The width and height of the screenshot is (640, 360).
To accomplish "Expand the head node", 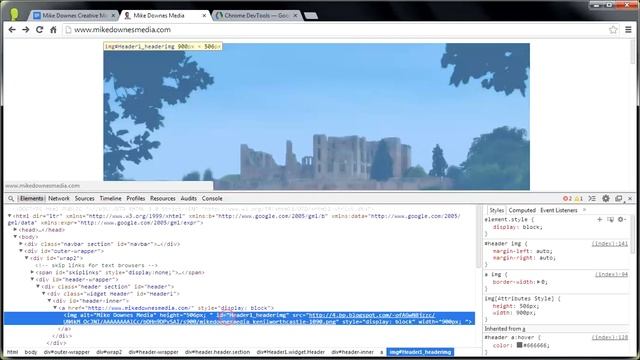I will pos(16,230).
